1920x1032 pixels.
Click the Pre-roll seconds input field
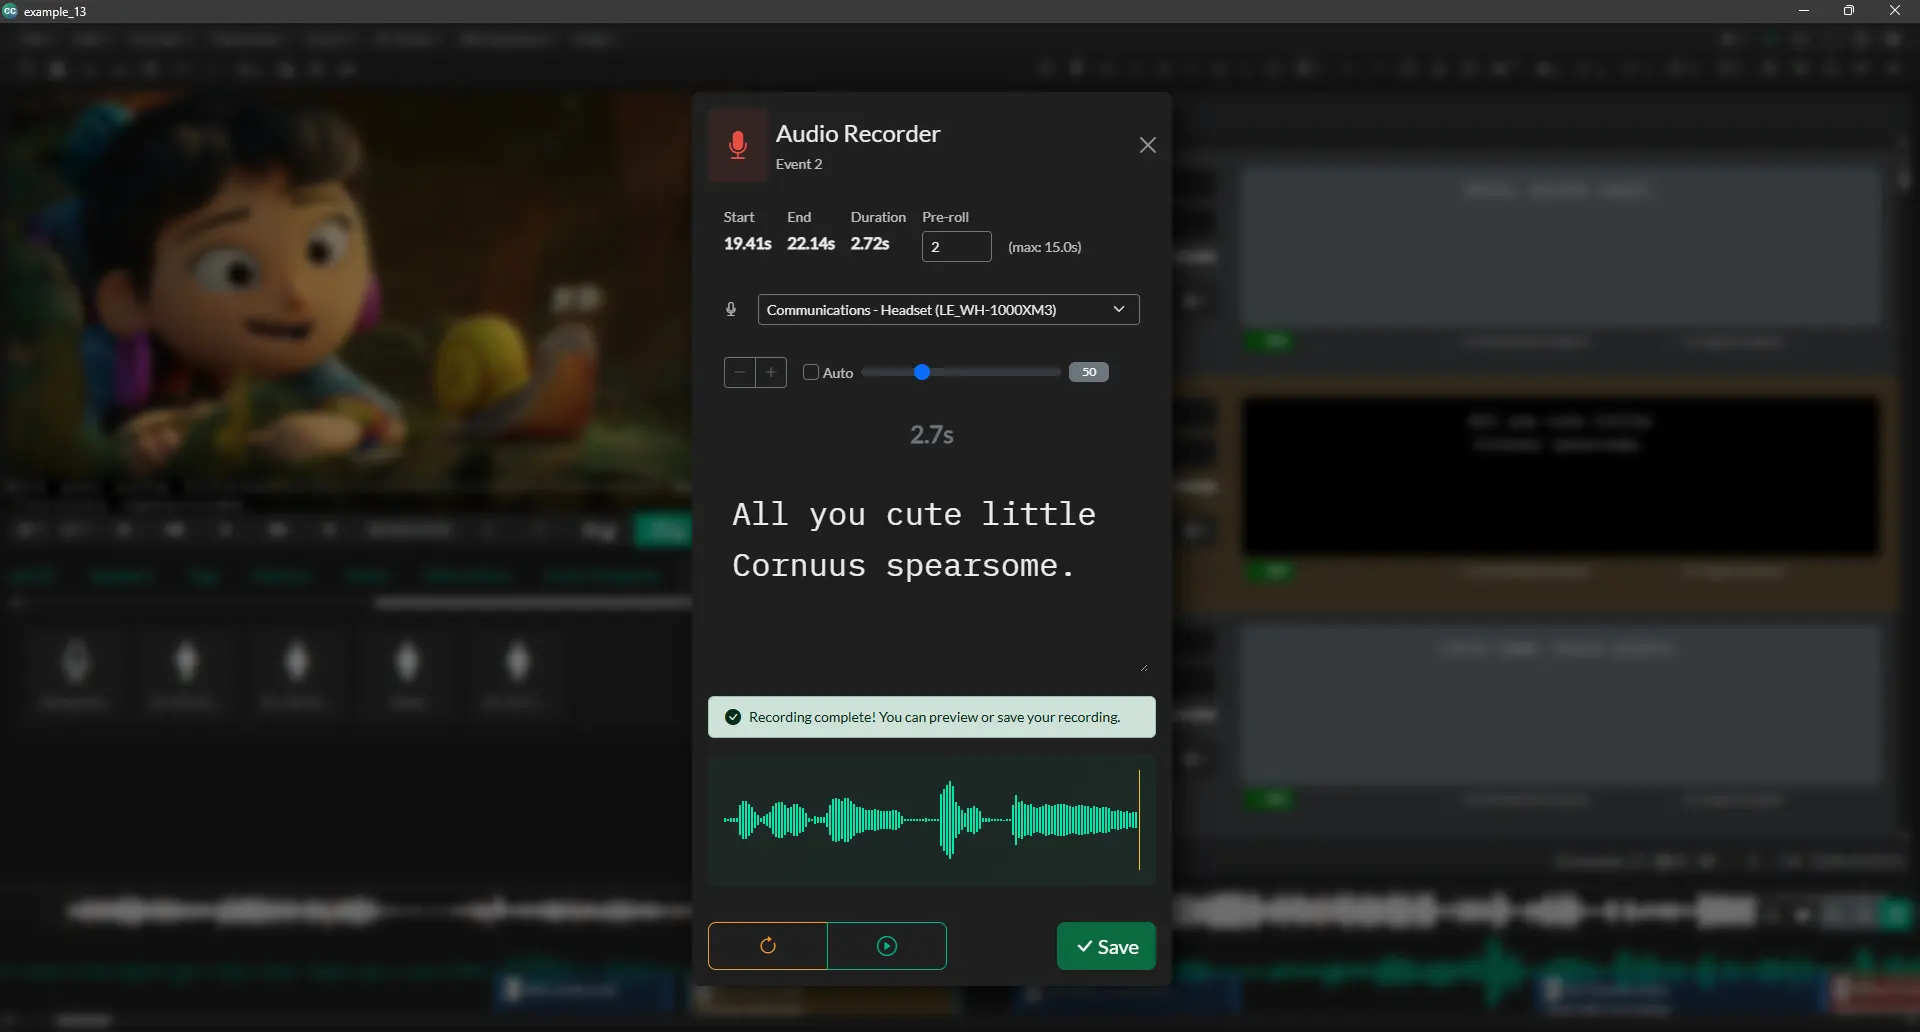[956, 247]
